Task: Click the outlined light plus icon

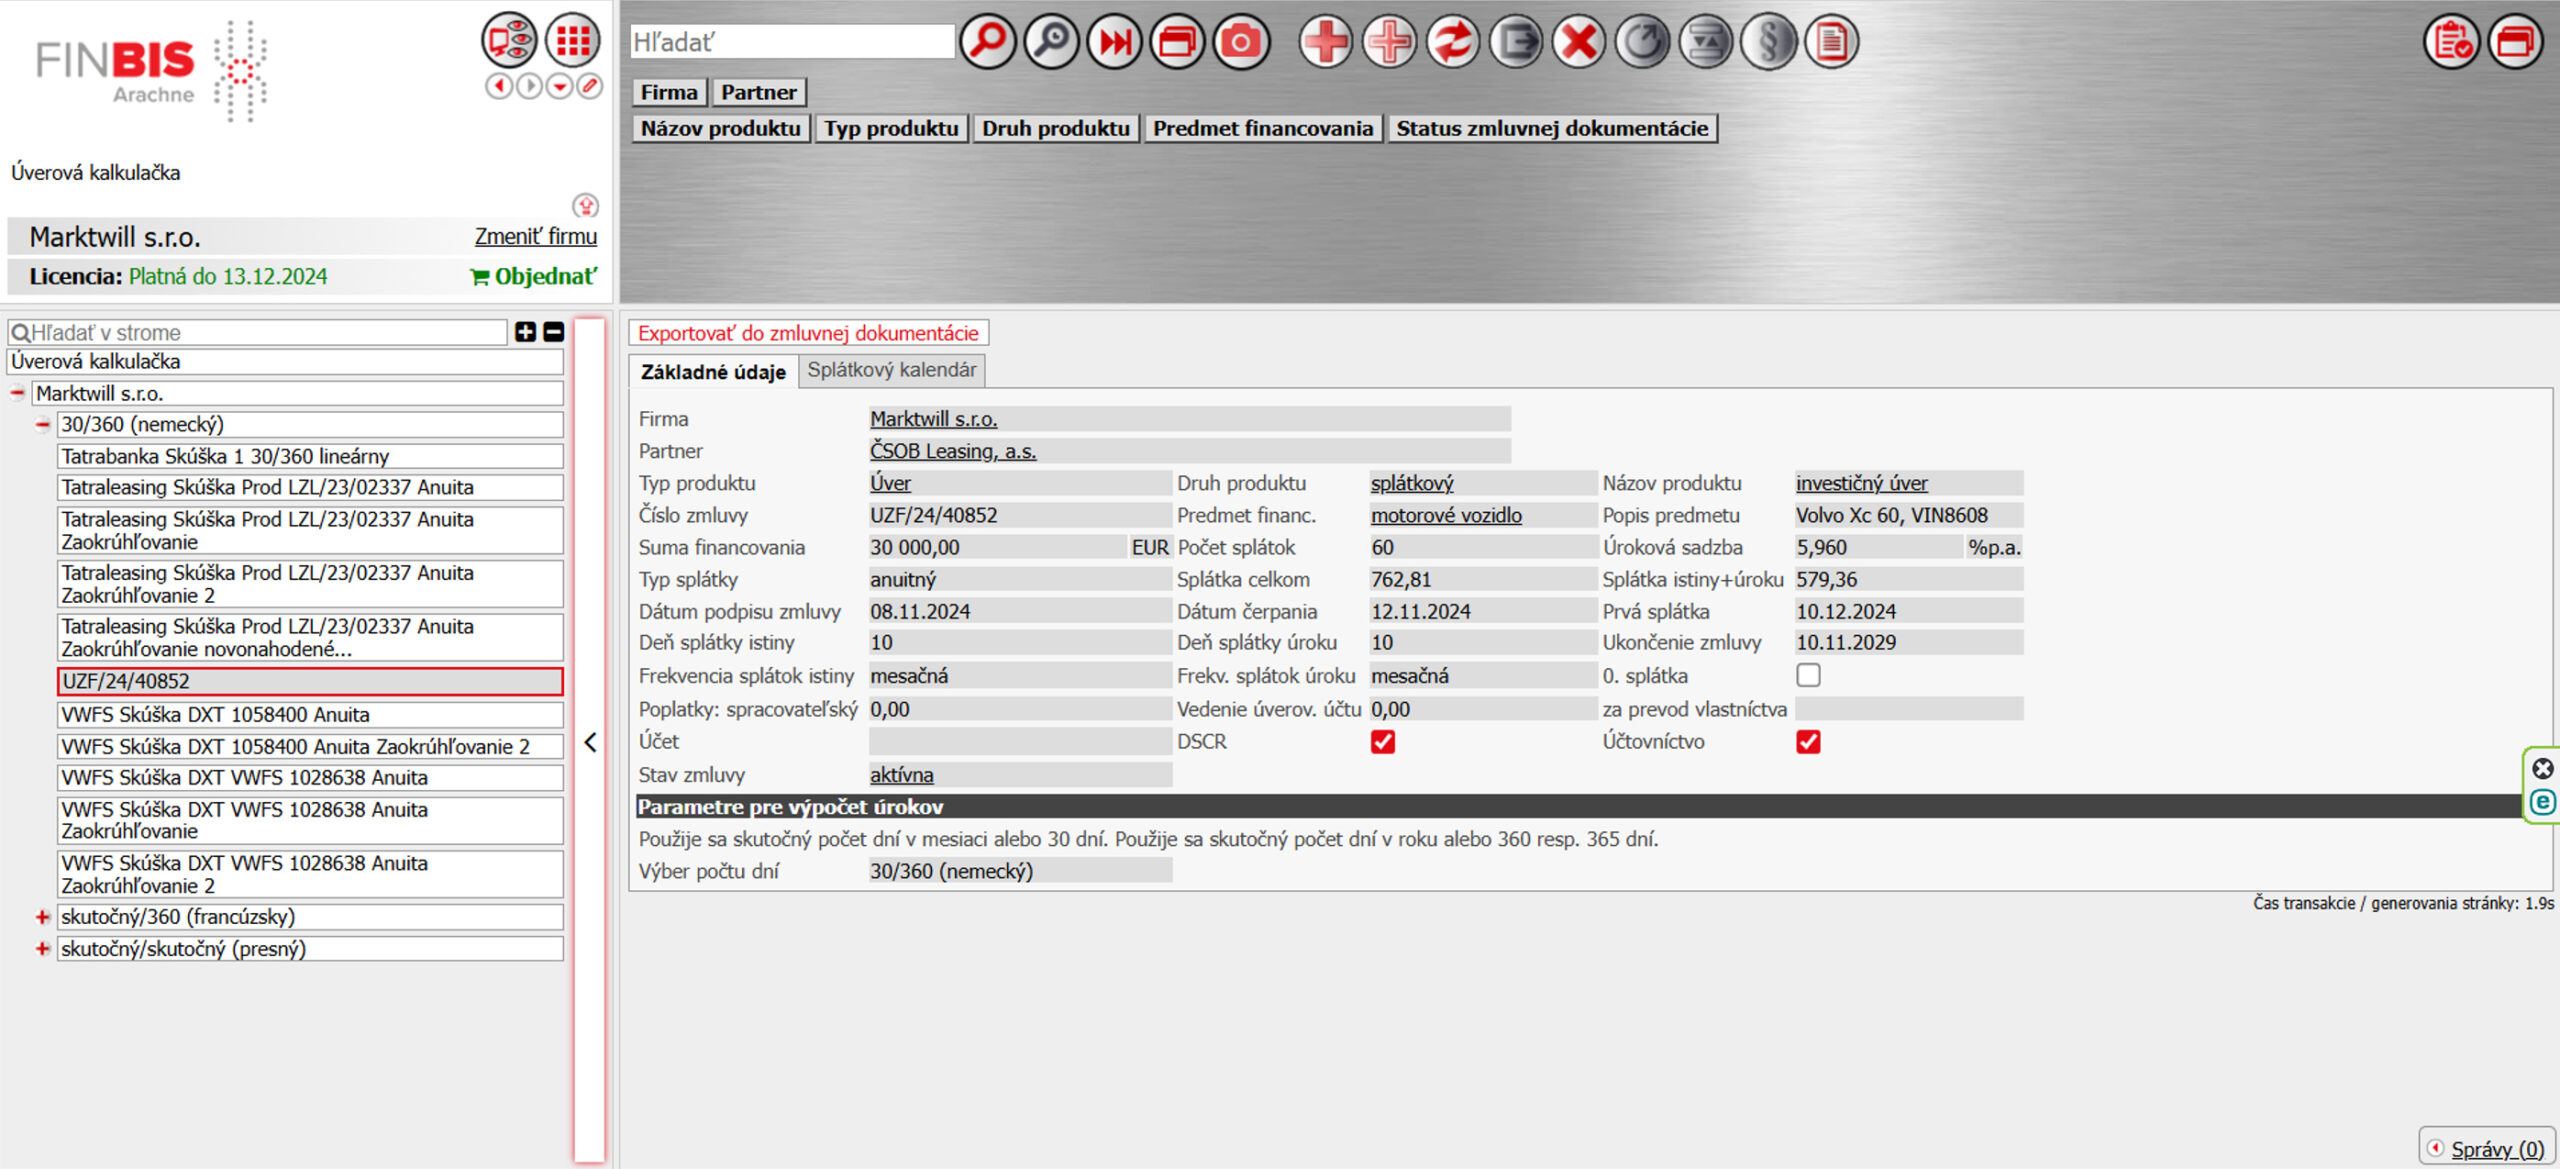Action: (x=1389, y=42)
